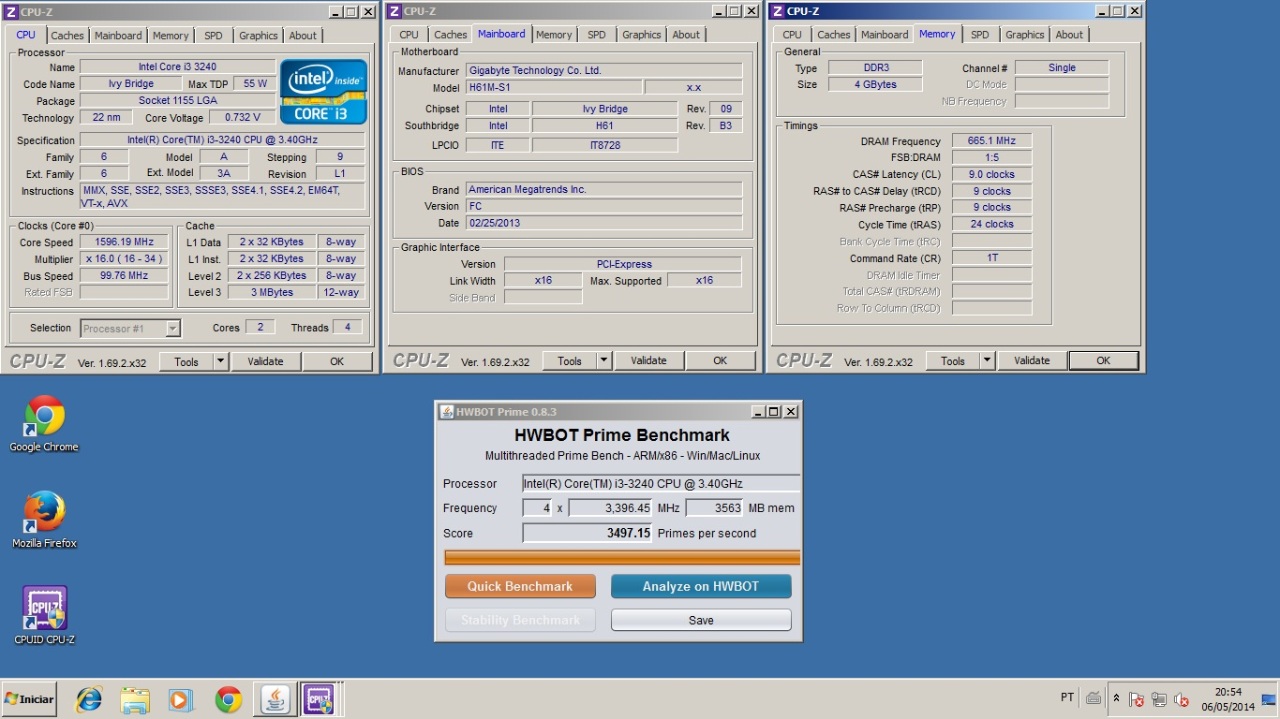Open CPUID CPU-Z desktop shortcut
The height and width of the screenshot is (719, 1280).
(44, 615)
